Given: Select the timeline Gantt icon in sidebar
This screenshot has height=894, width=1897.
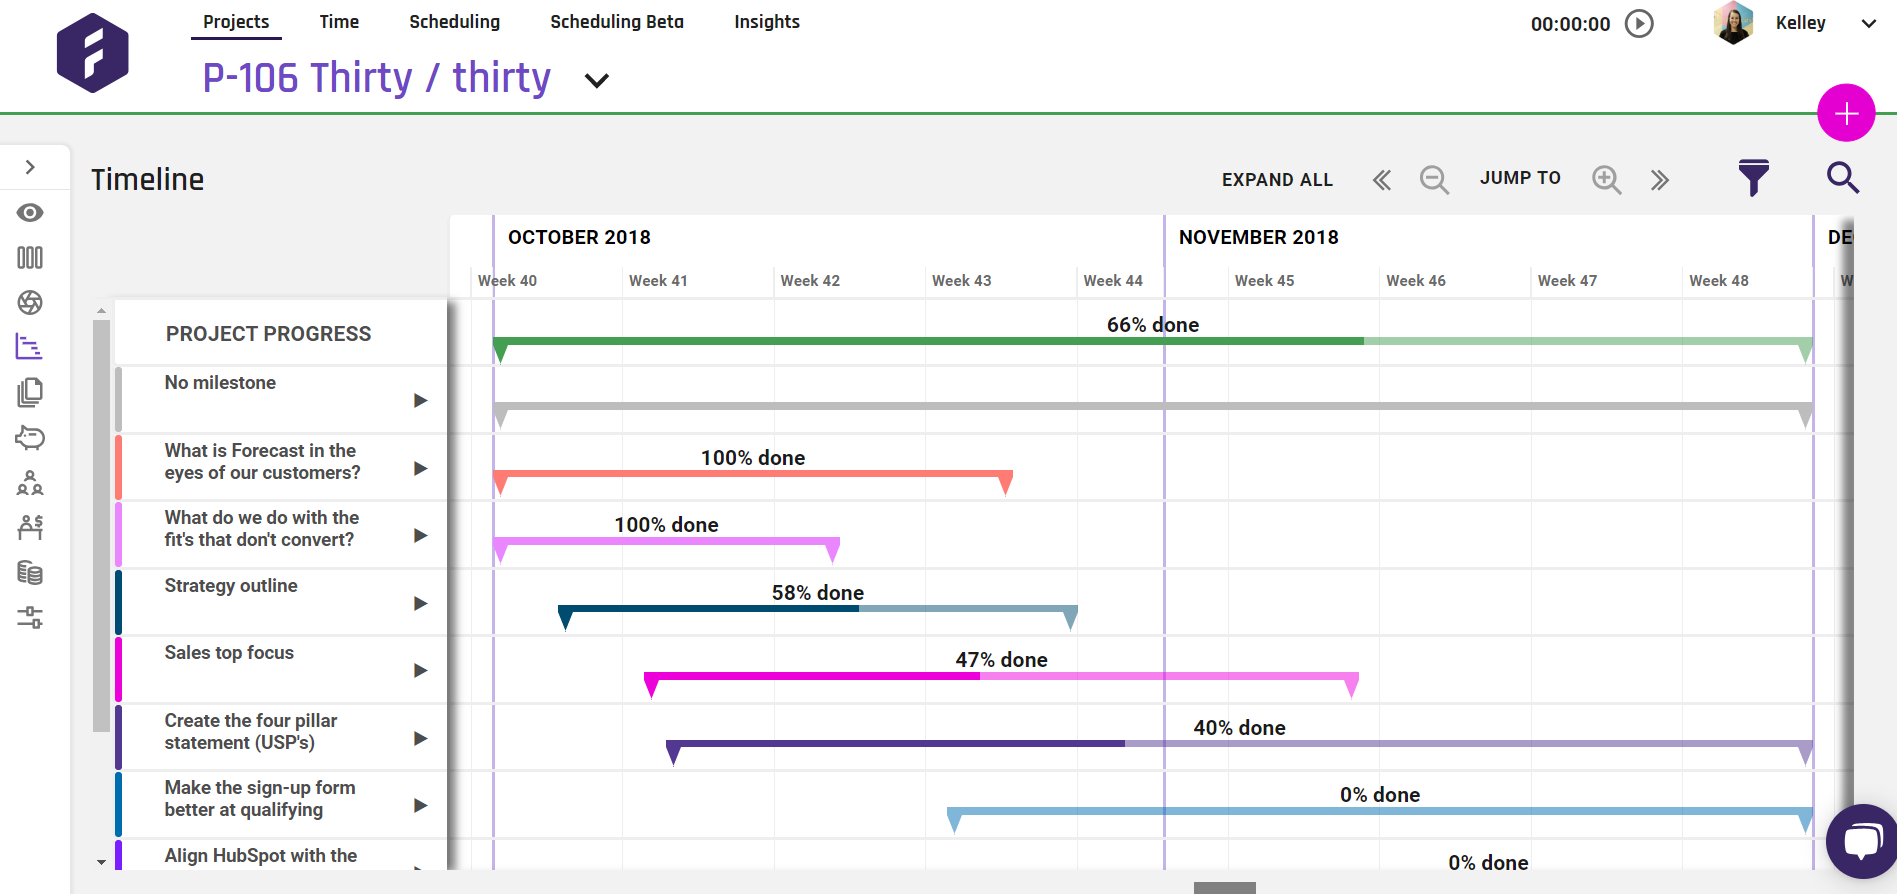Looking at the screenshot, I should tap(29, 347).
